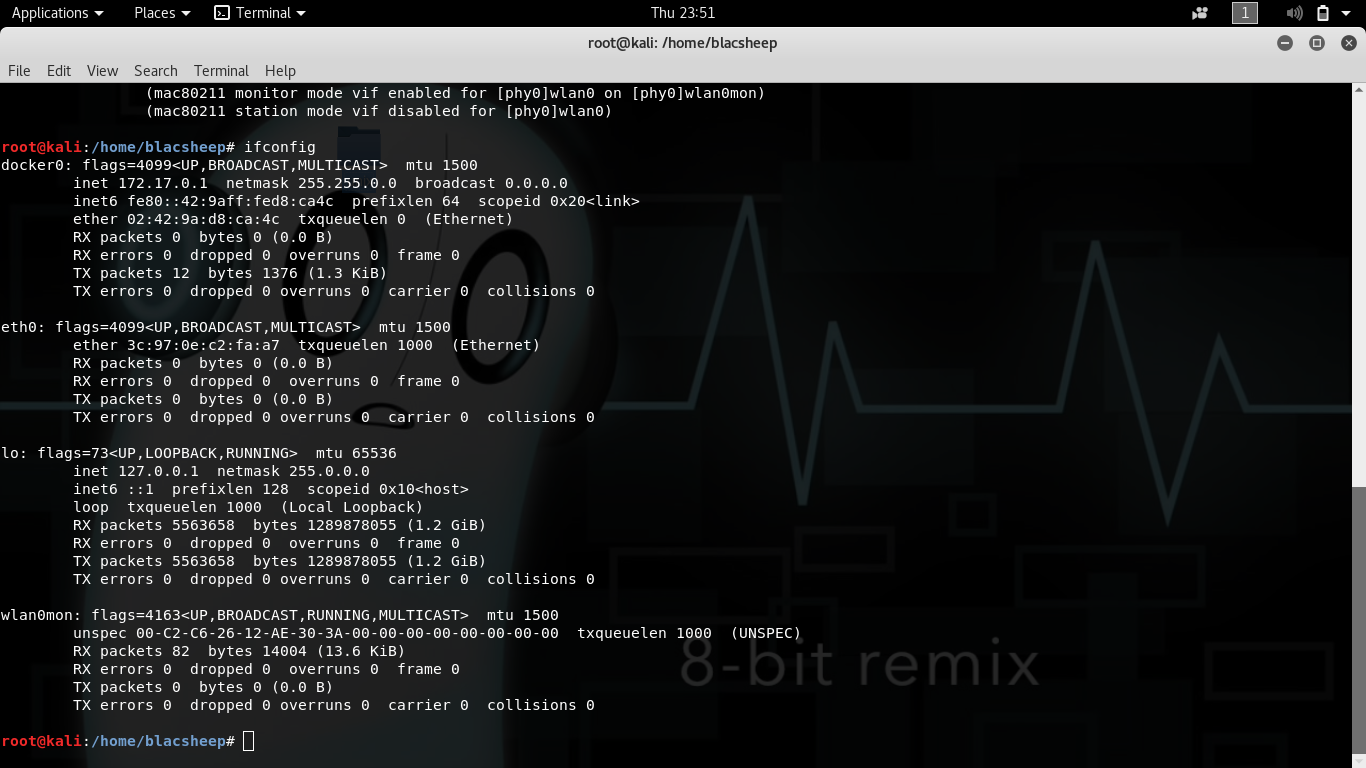
Task: Click the volume speaker icon
Action: [1294, 13]
